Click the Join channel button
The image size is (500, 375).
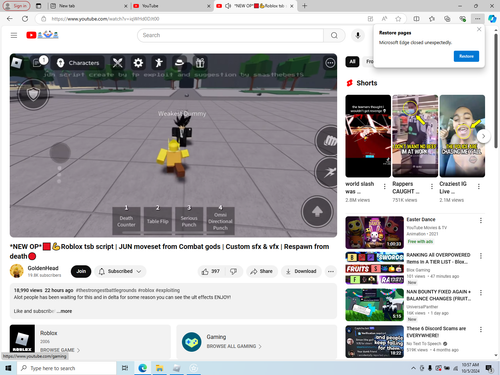coord(81,271)
